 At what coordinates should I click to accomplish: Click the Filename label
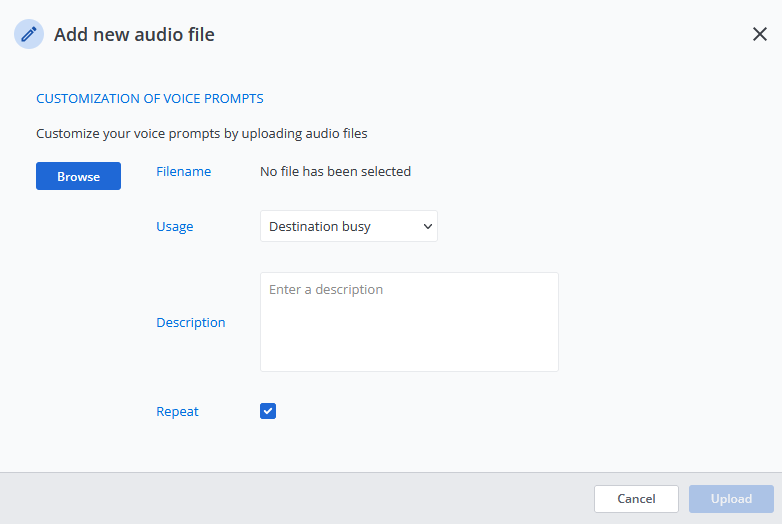183,171
